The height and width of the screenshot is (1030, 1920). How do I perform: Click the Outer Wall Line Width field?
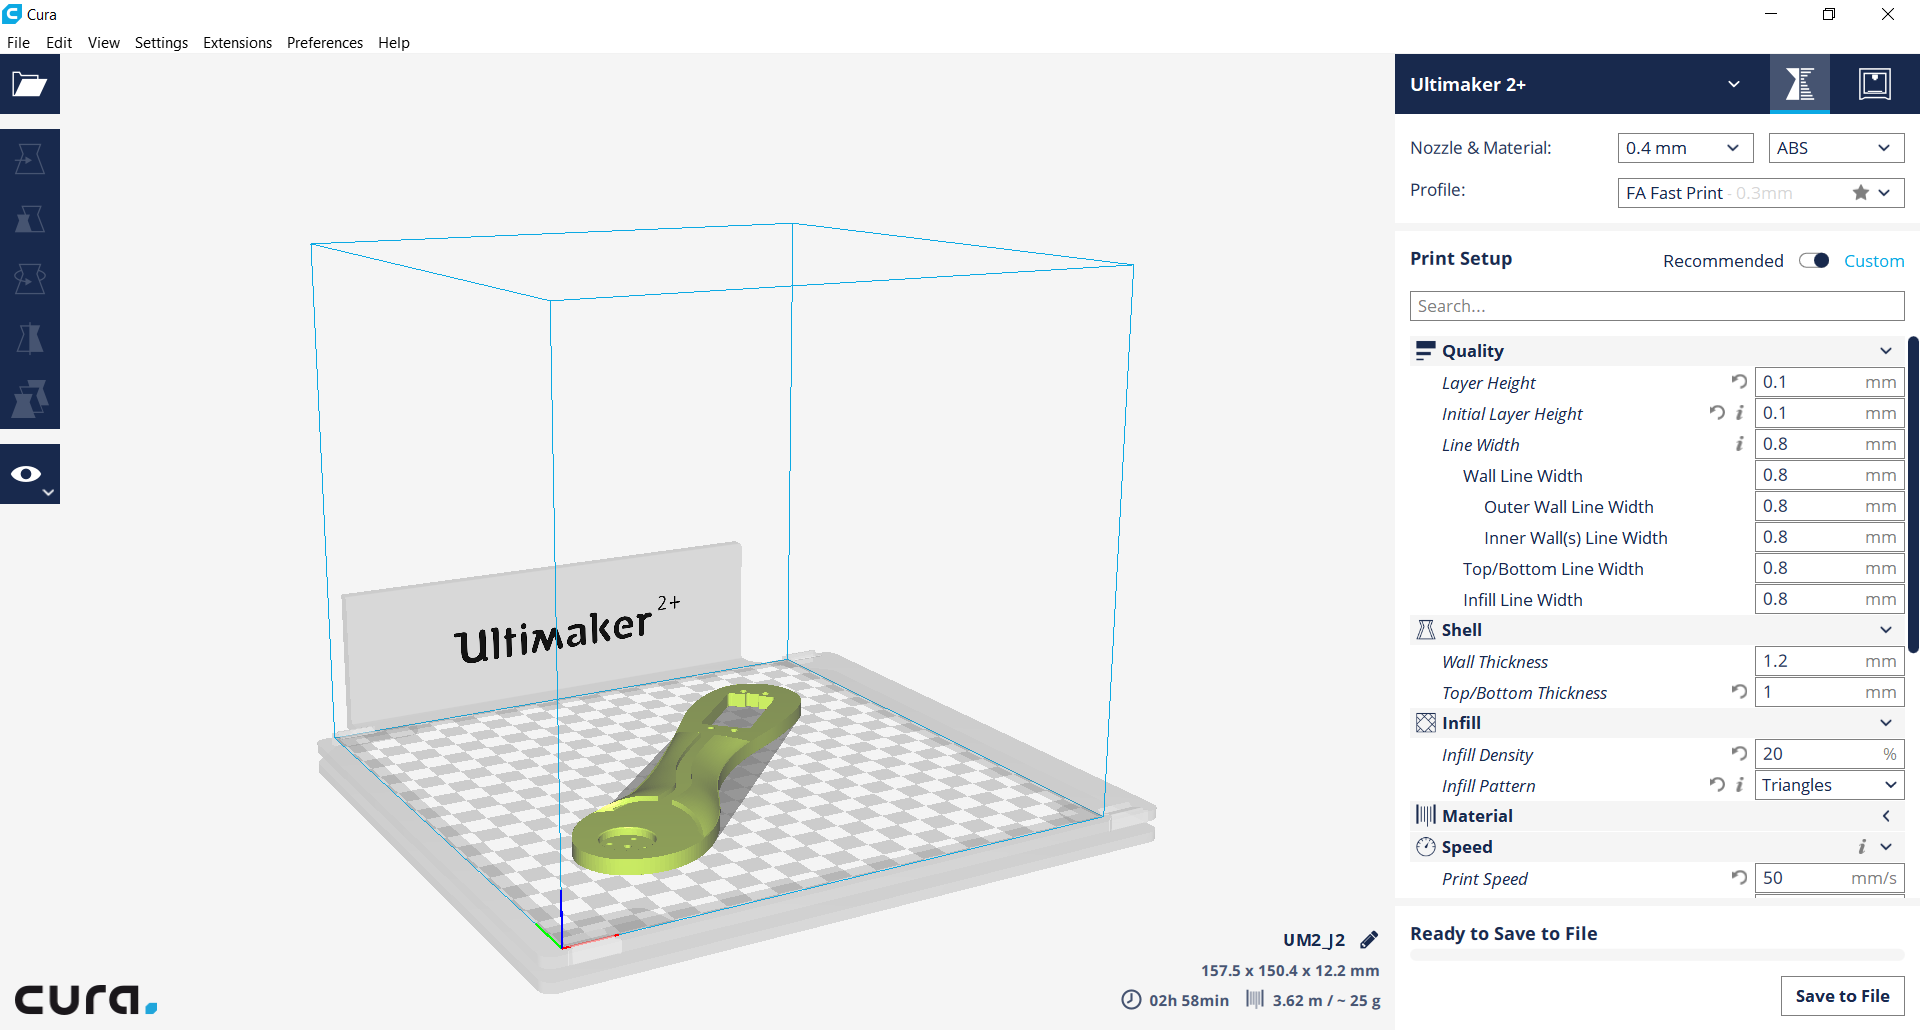click(1829, 506)
